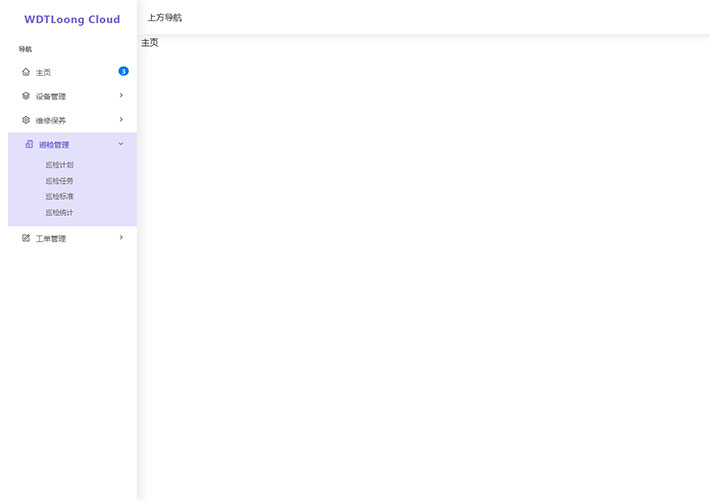Viewport: 710px width, 501px height.
Task: Click the WDTLoong Cloud logo title
Action: 72,19
